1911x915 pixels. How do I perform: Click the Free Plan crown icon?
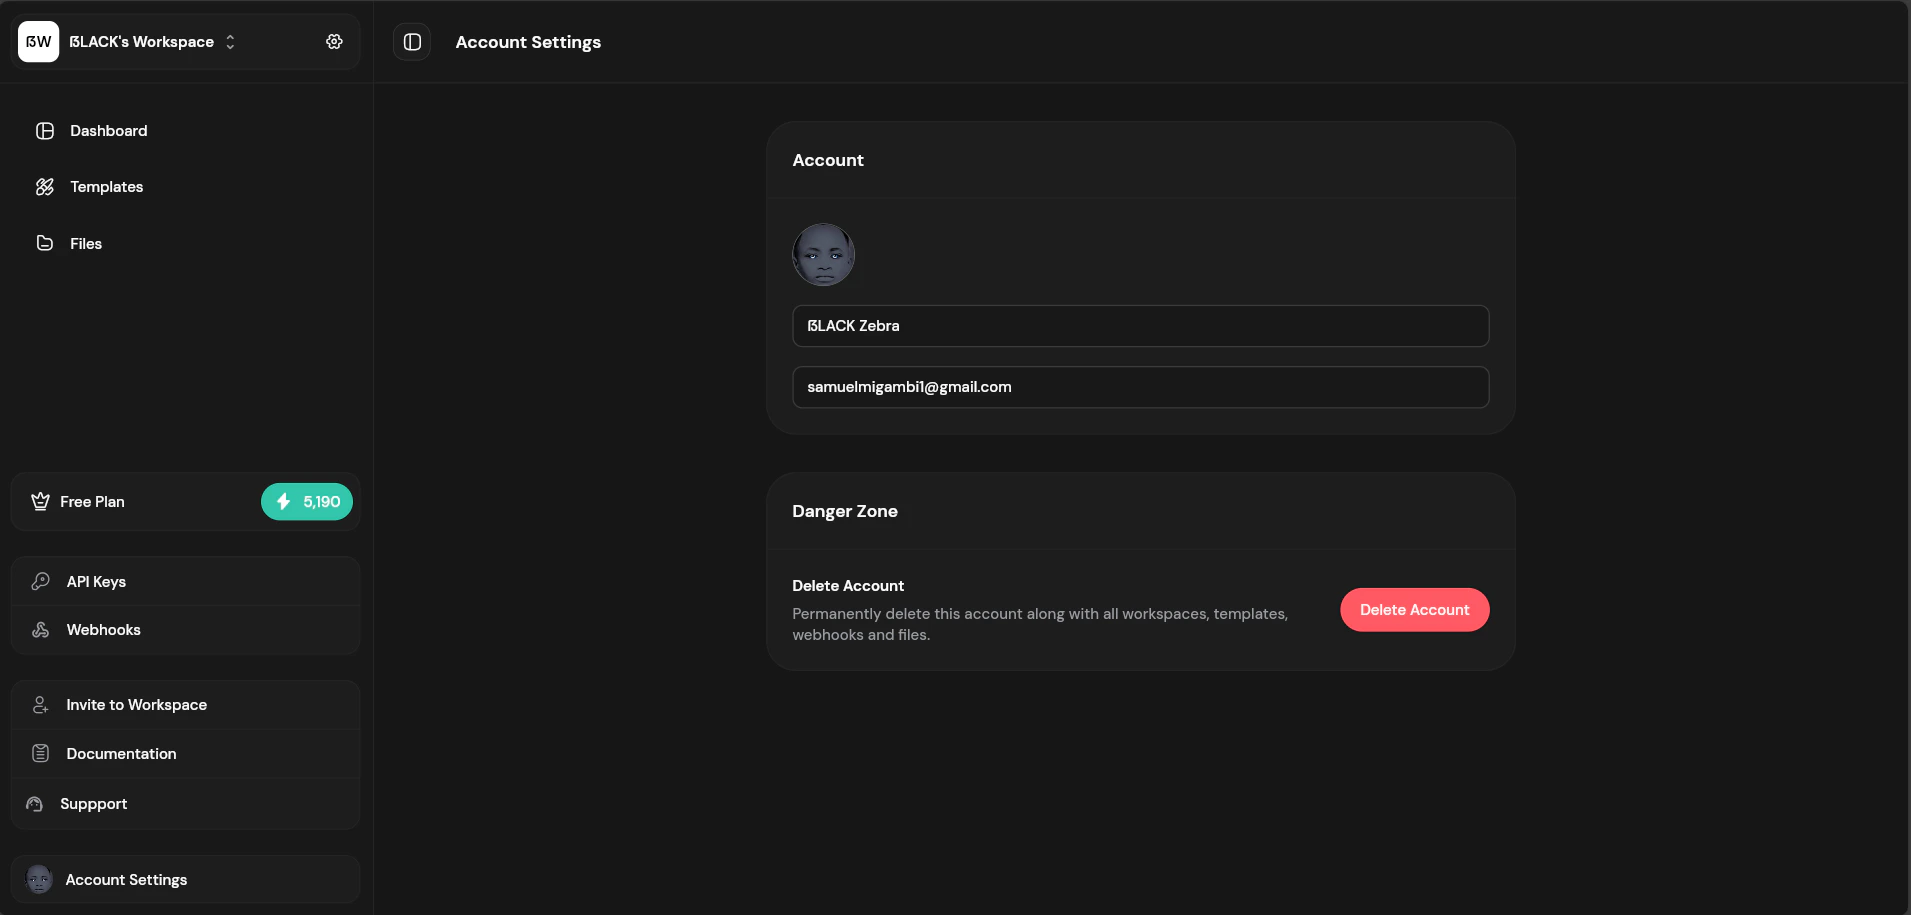[x=40, y=501]
